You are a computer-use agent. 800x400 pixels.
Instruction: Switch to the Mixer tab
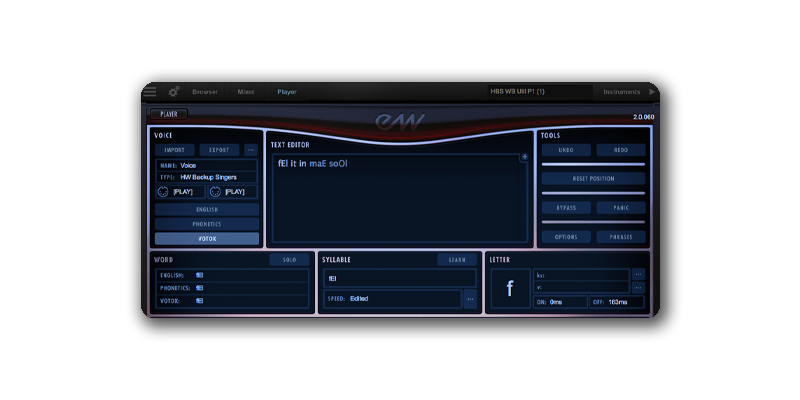point(246,91)
